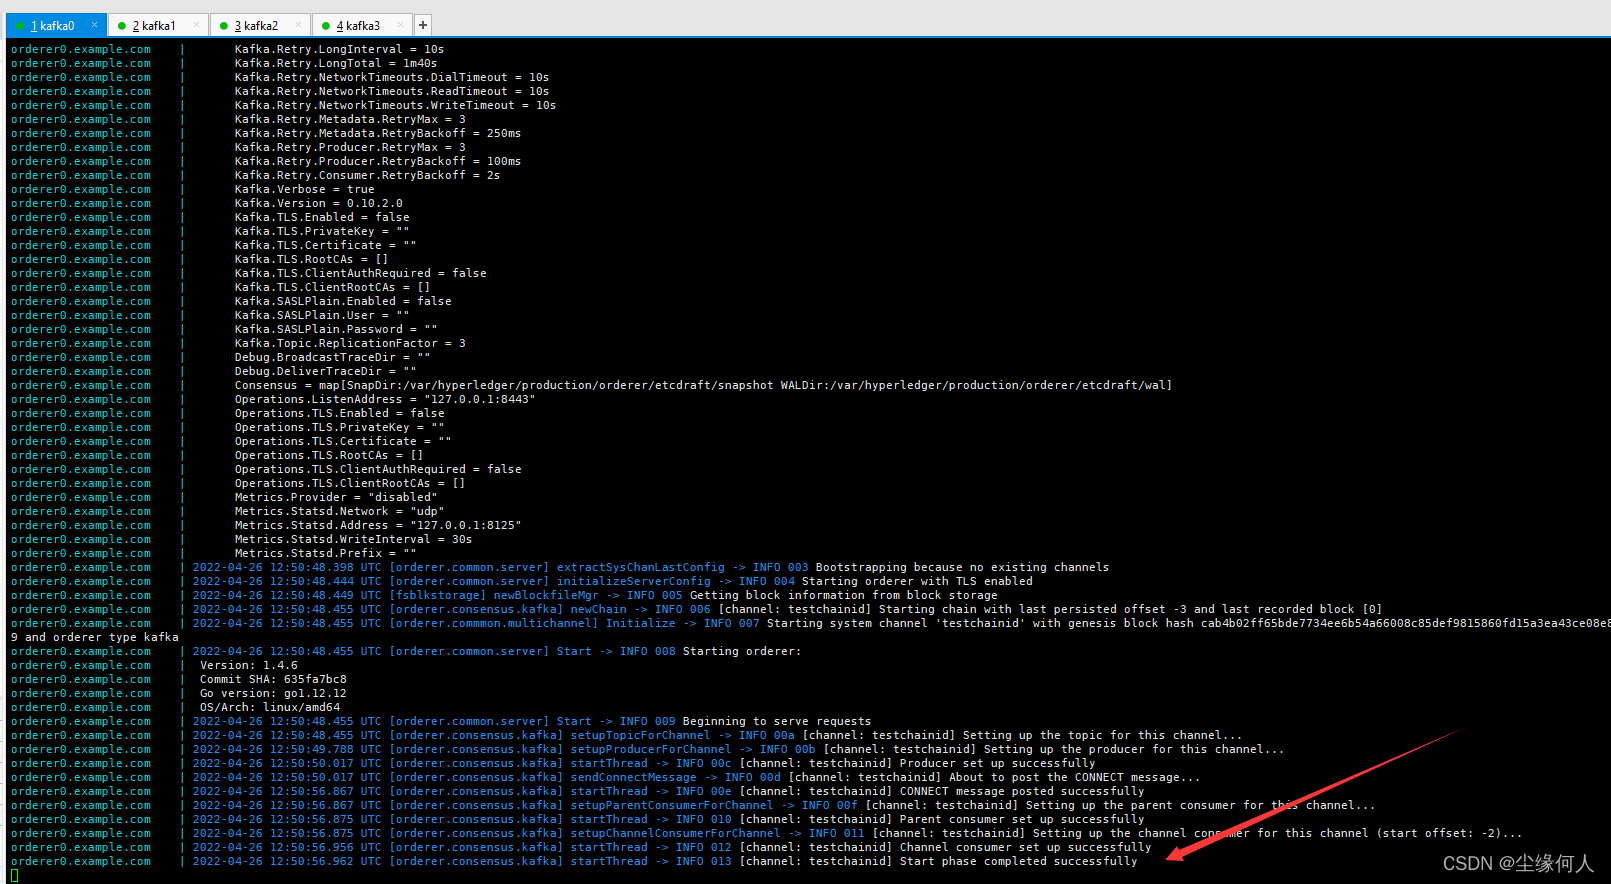
Task: Click the 'Kafka.Topic.ReplicationFactor = 3' line
Action: point(350,343)
